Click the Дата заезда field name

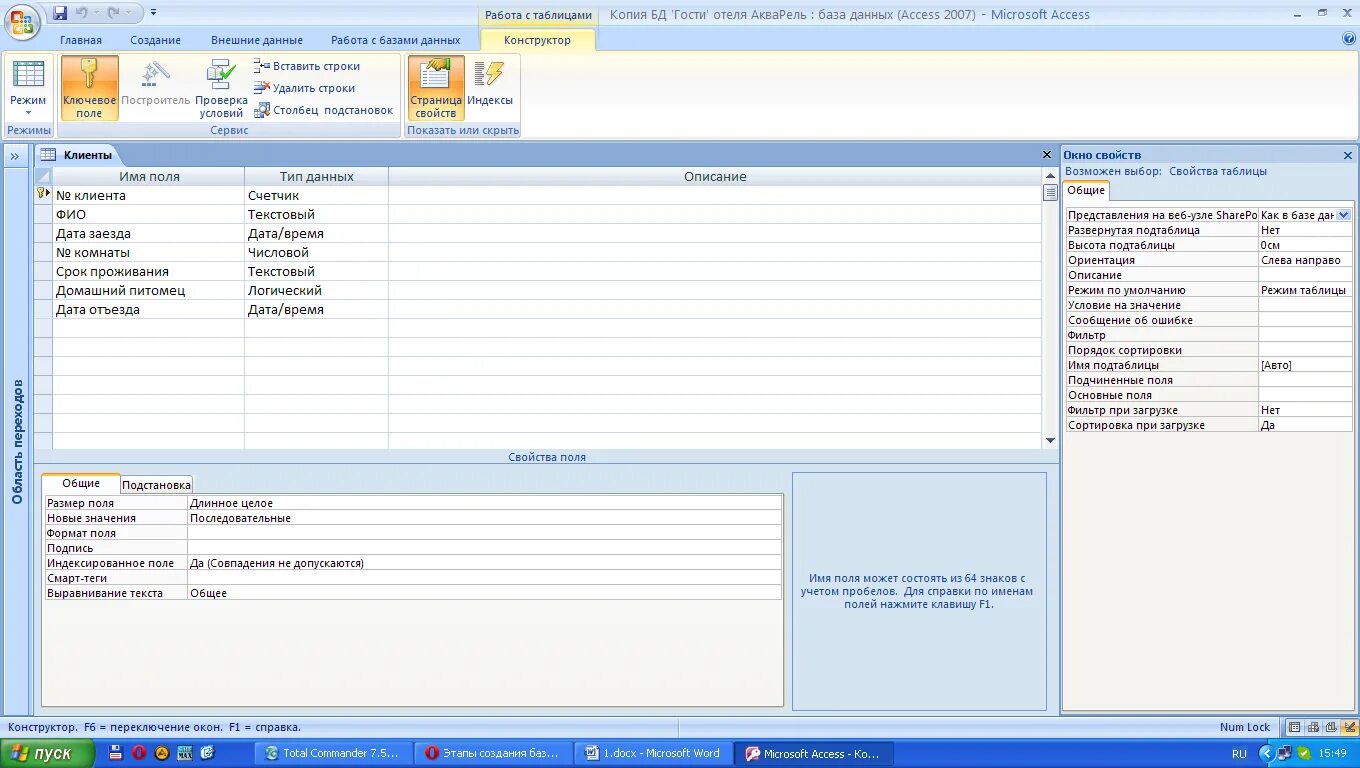tap(148, 233)
